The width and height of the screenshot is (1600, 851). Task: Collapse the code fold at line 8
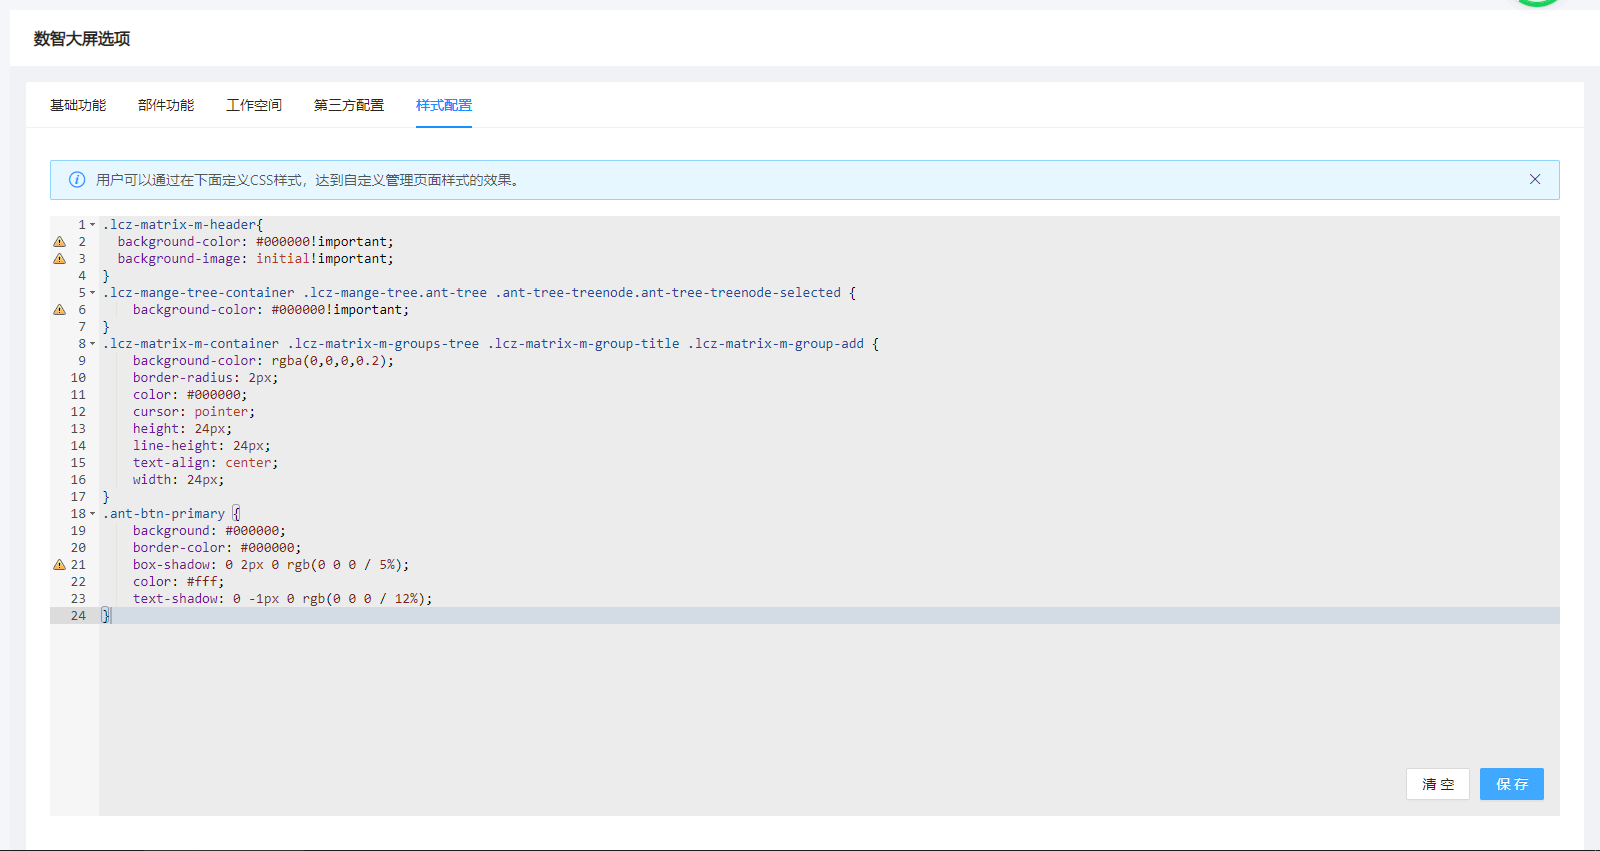coord(93,344)
